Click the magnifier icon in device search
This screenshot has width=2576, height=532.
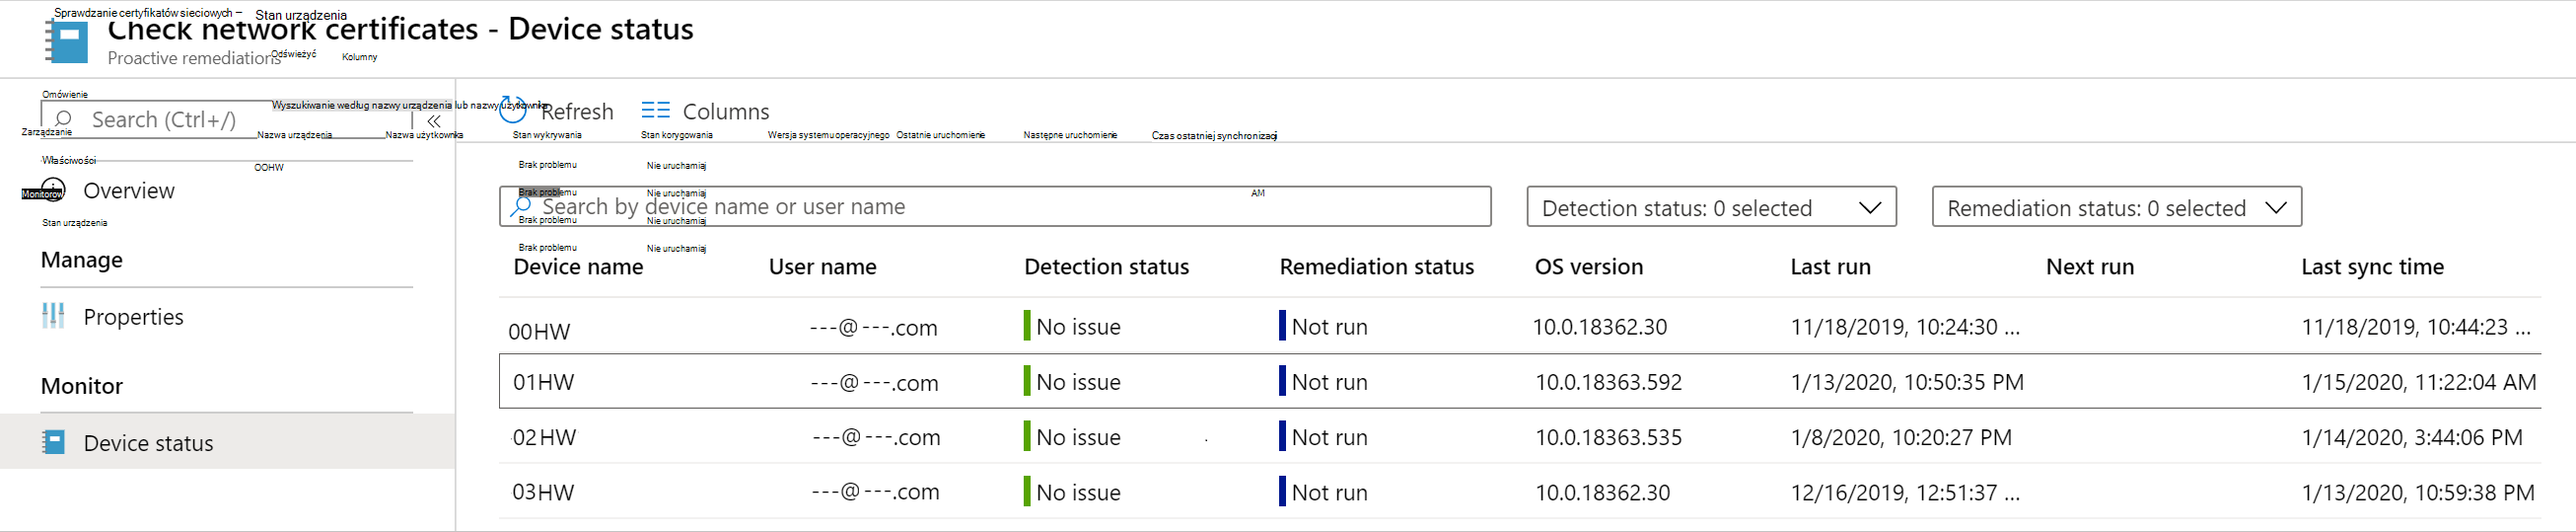[x=522, y=206]
